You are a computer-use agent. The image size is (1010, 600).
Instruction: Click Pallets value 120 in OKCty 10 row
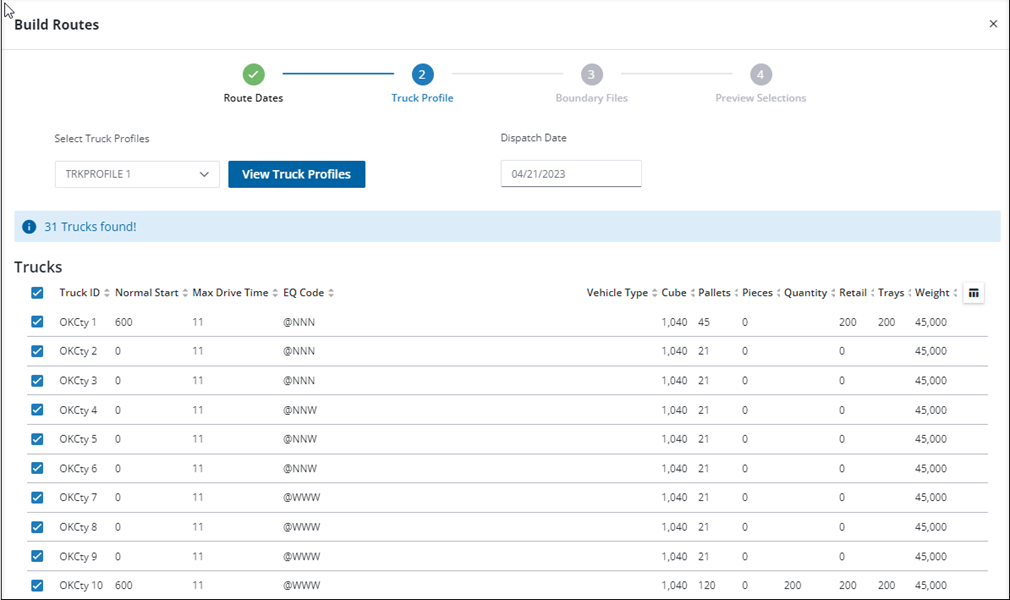[707, 585]
